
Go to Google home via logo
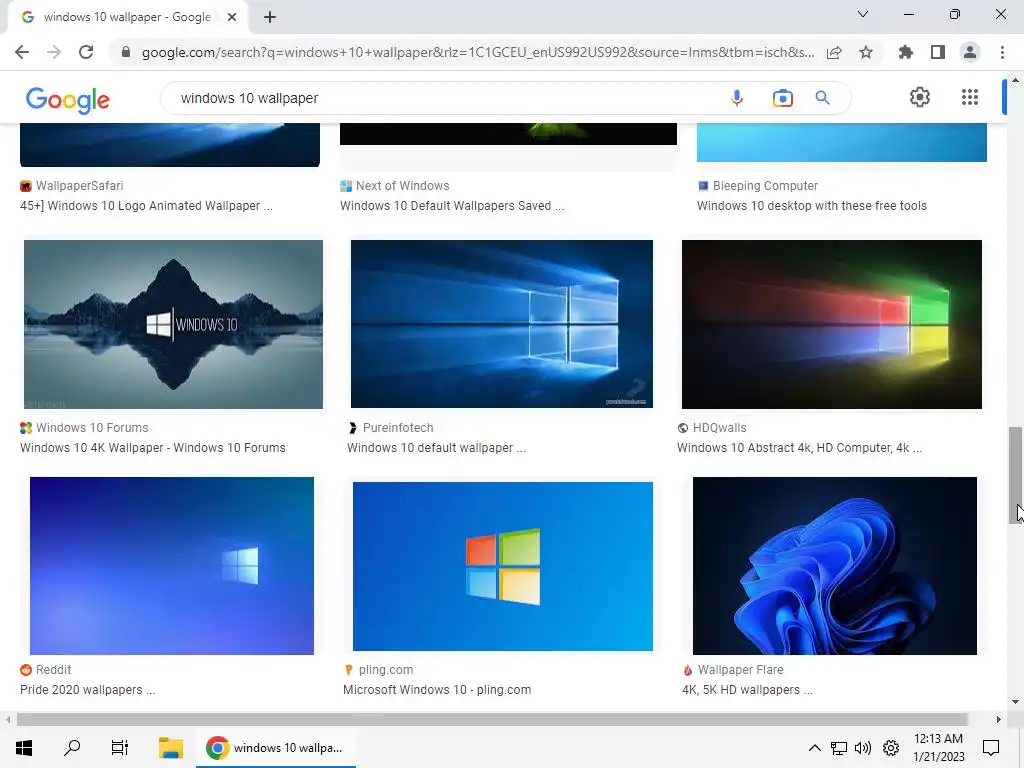click(x=67, y=99)
